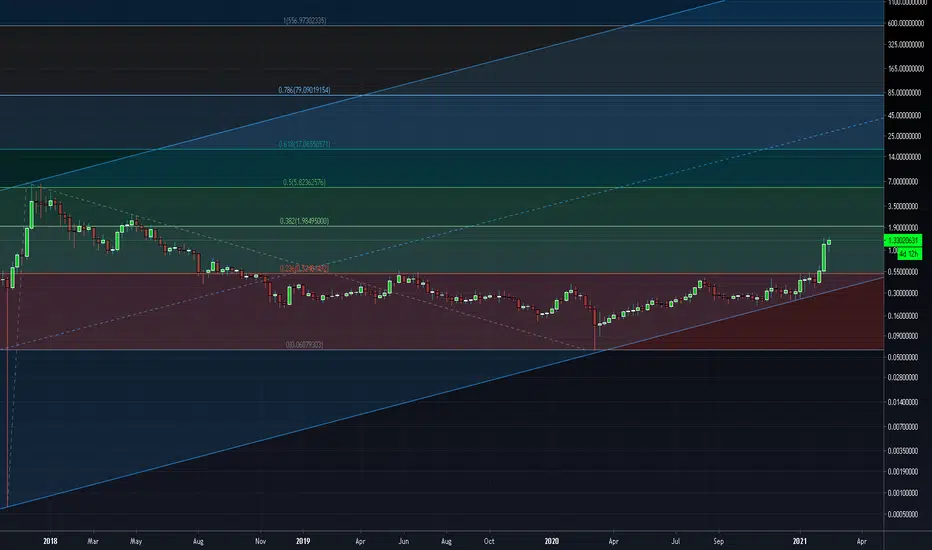Click the 0.236 Fibonacci retracement label in red
Viewport: 932px width, 550px height.
tap(304, 268)
